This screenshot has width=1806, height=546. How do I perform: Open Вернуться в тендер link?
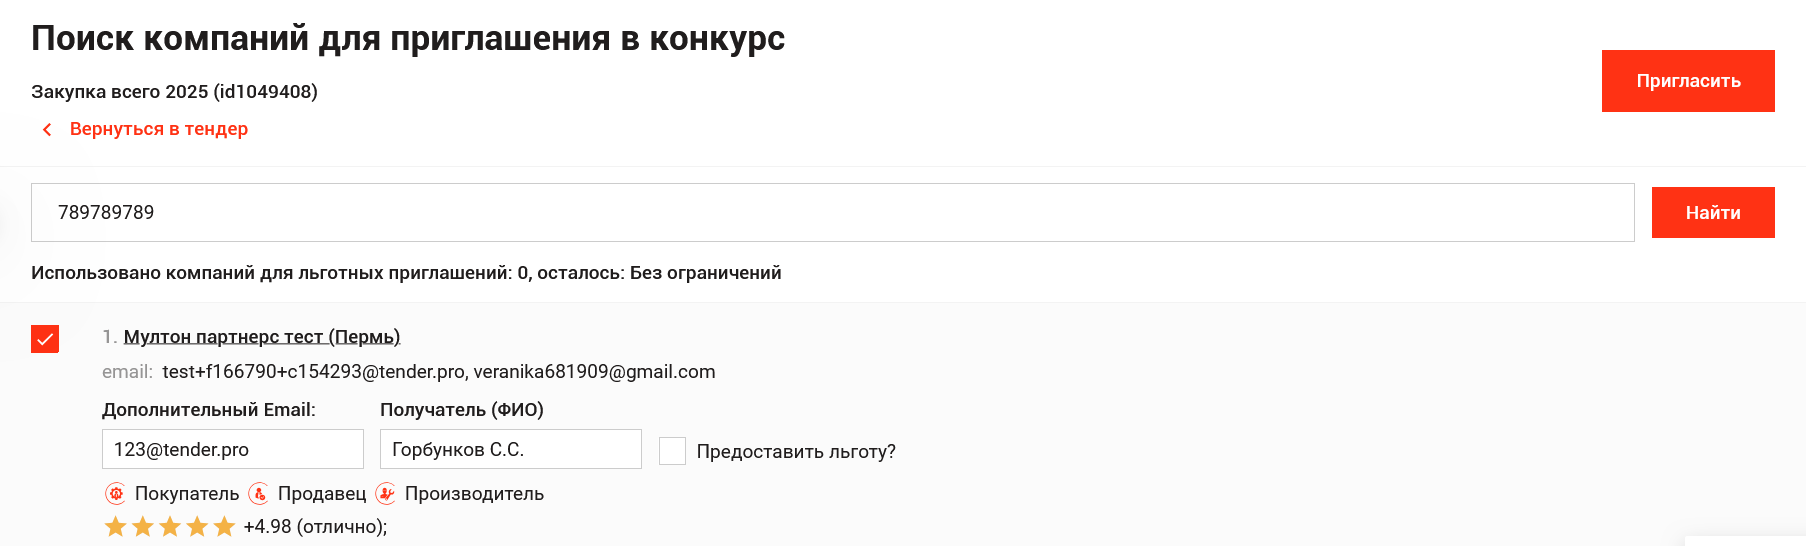click(x=159, y=129)
